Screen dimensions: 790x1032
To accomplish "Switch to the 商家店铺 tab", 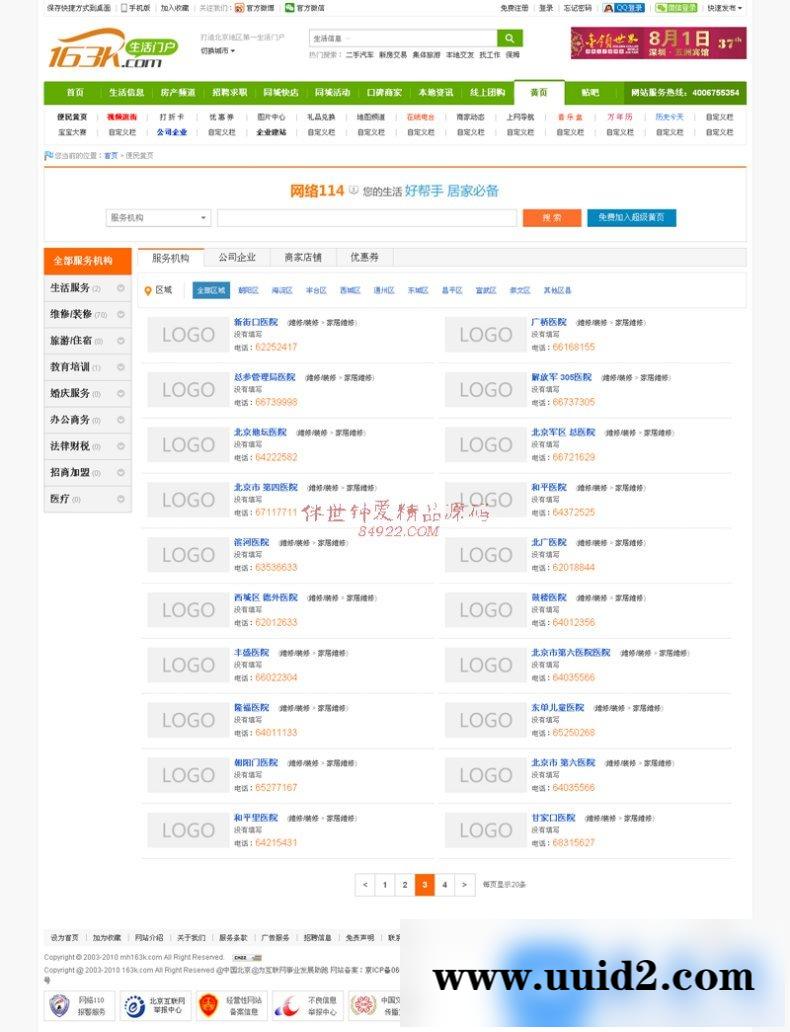I will point(303,257).
